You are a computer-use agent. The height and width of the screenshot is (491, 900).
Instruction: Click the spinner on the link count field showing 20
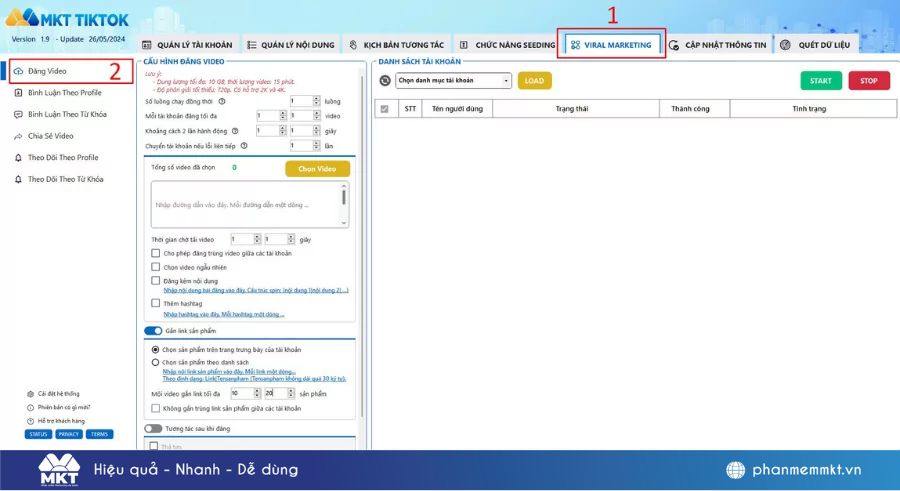[x=291, y=393]
